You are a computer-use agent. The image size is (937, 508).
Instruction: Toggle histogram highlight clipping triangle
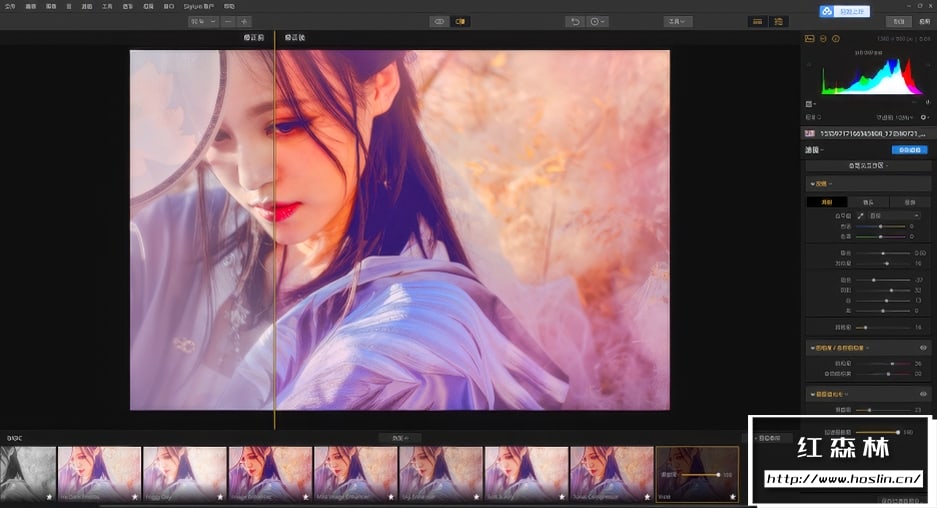[x=926, y=64]
